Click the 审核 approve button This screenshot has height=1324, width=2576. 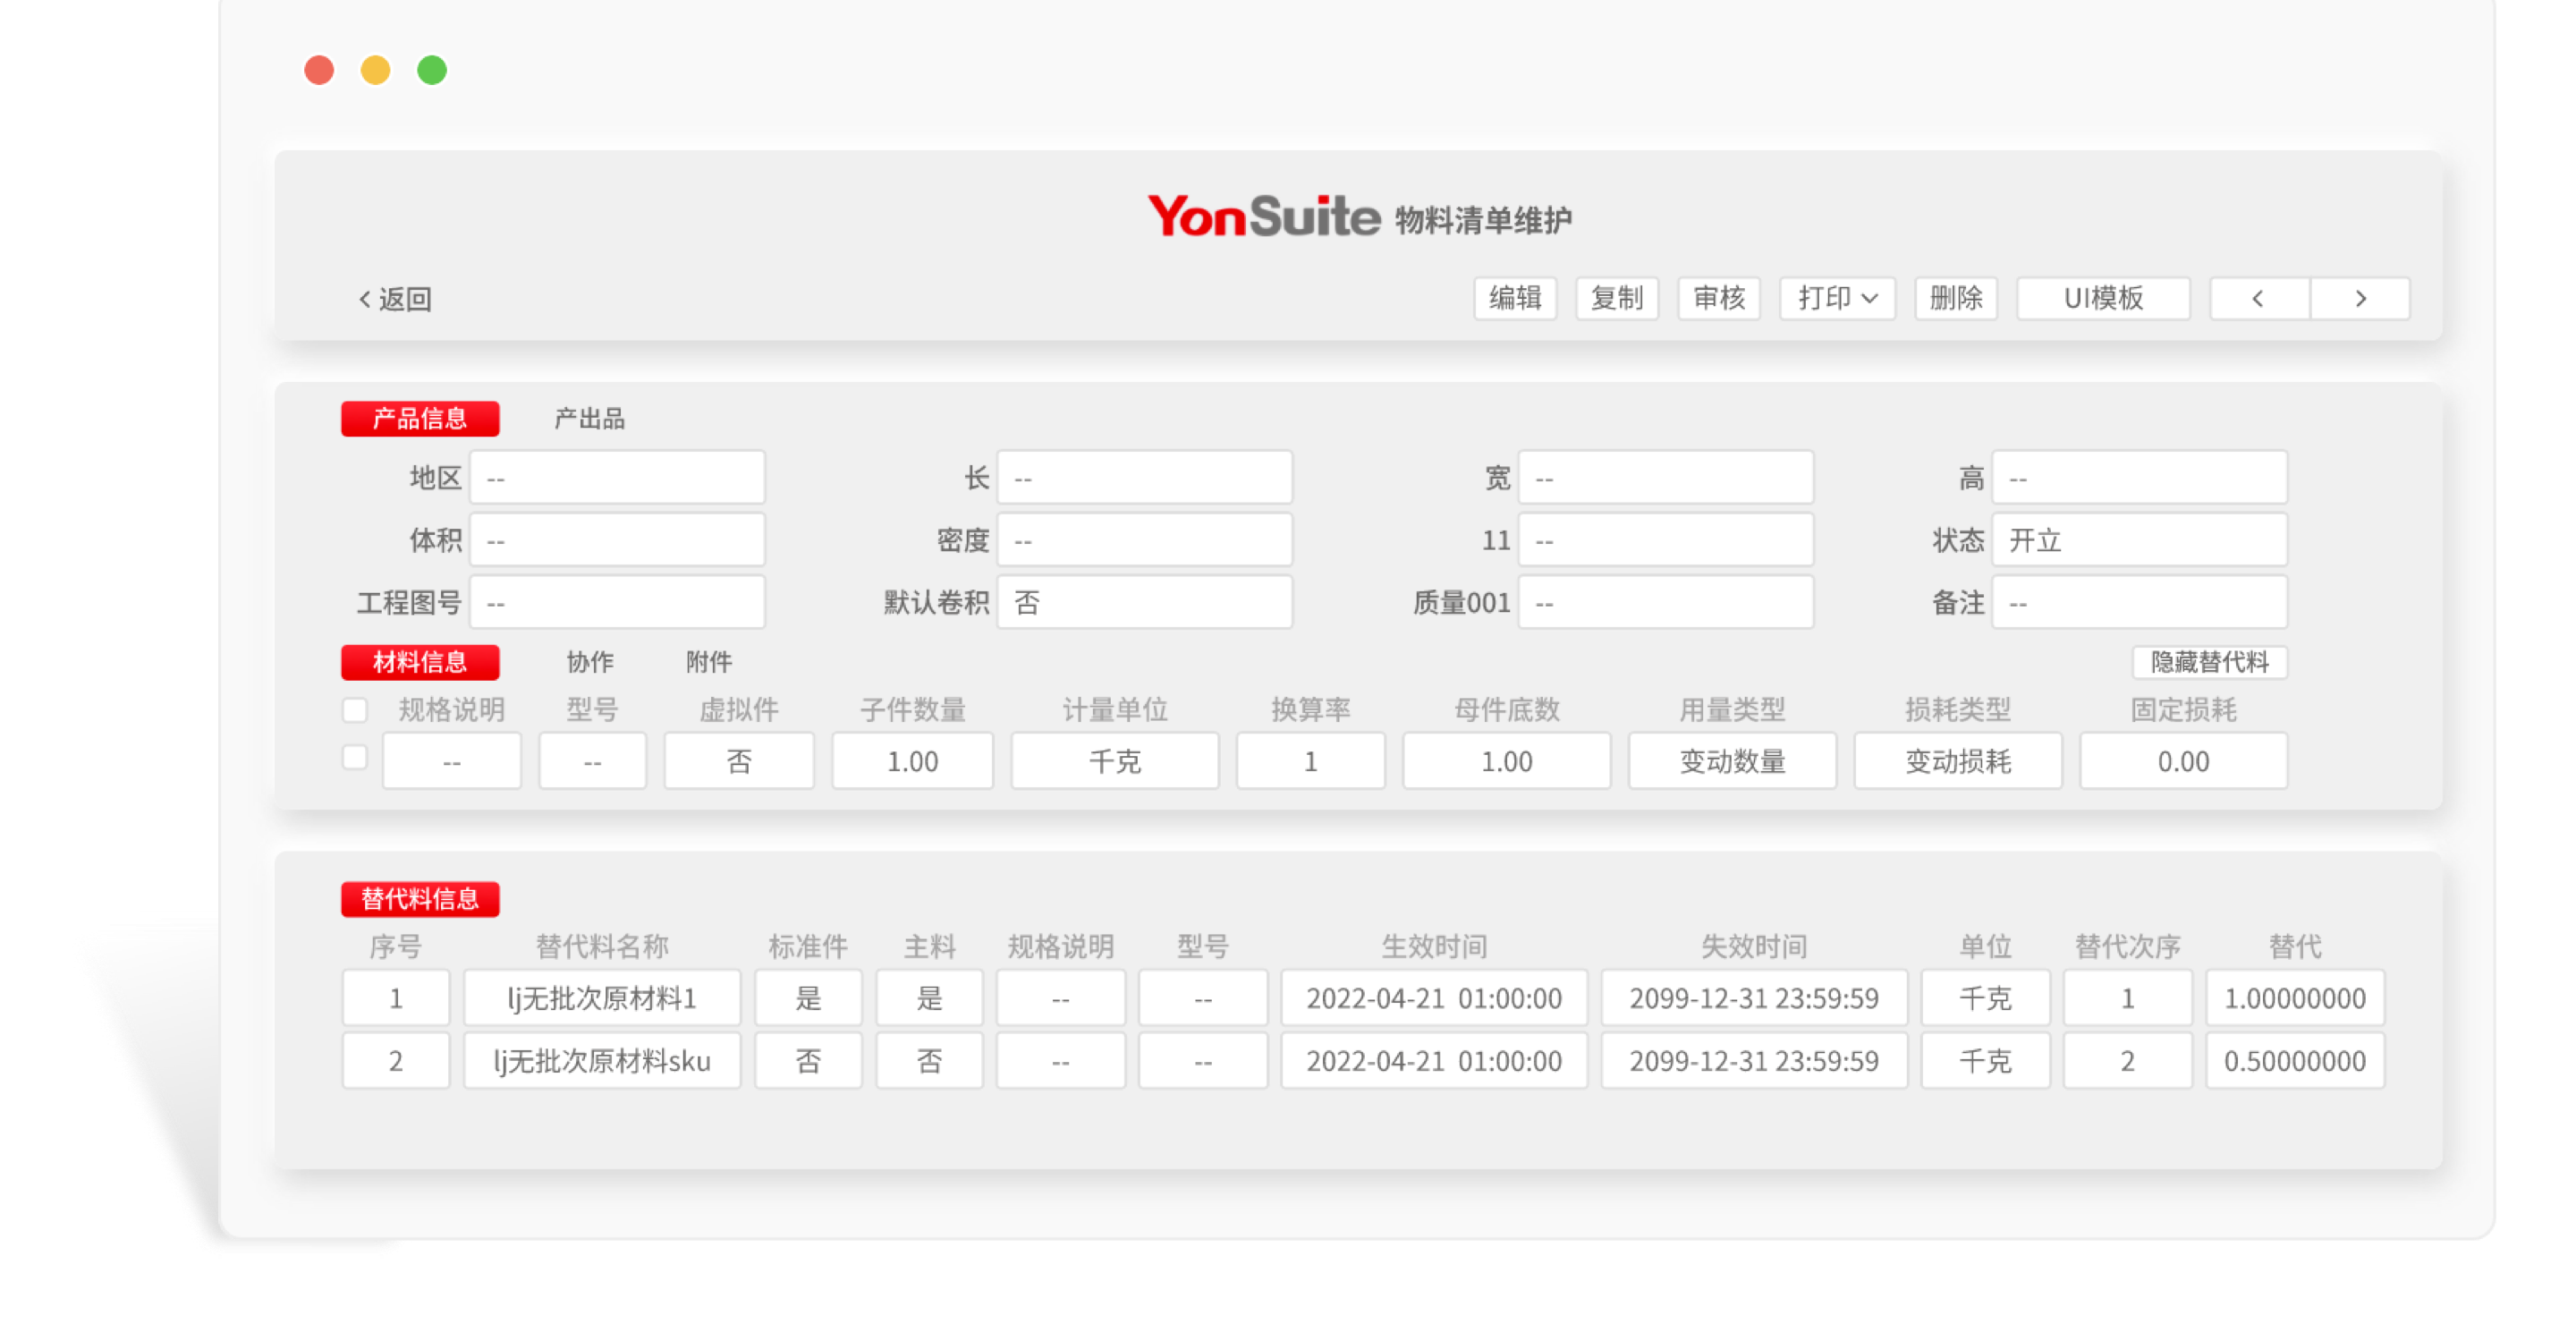[1719, 297]
